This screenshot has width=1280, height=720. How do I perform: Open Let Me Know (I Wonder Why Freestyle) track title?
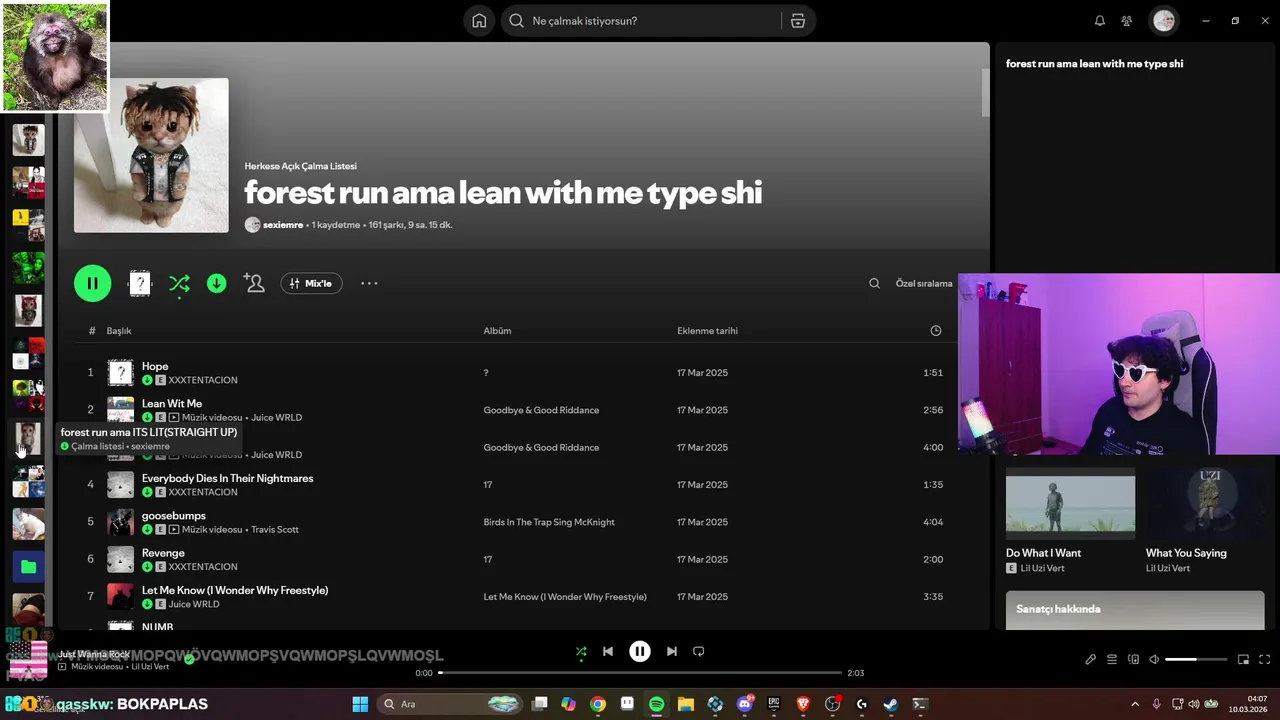pos(235,591)
